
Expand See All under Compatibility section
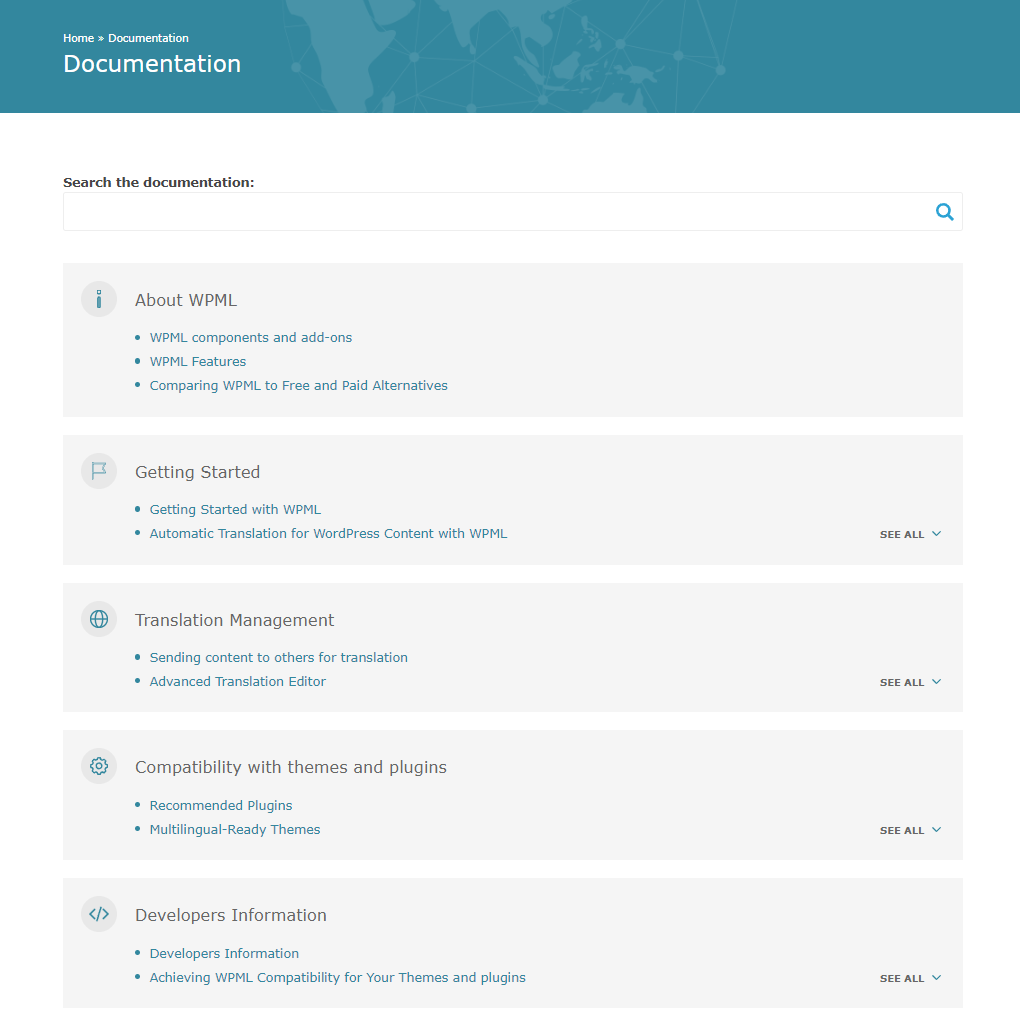tap(910, 830)
